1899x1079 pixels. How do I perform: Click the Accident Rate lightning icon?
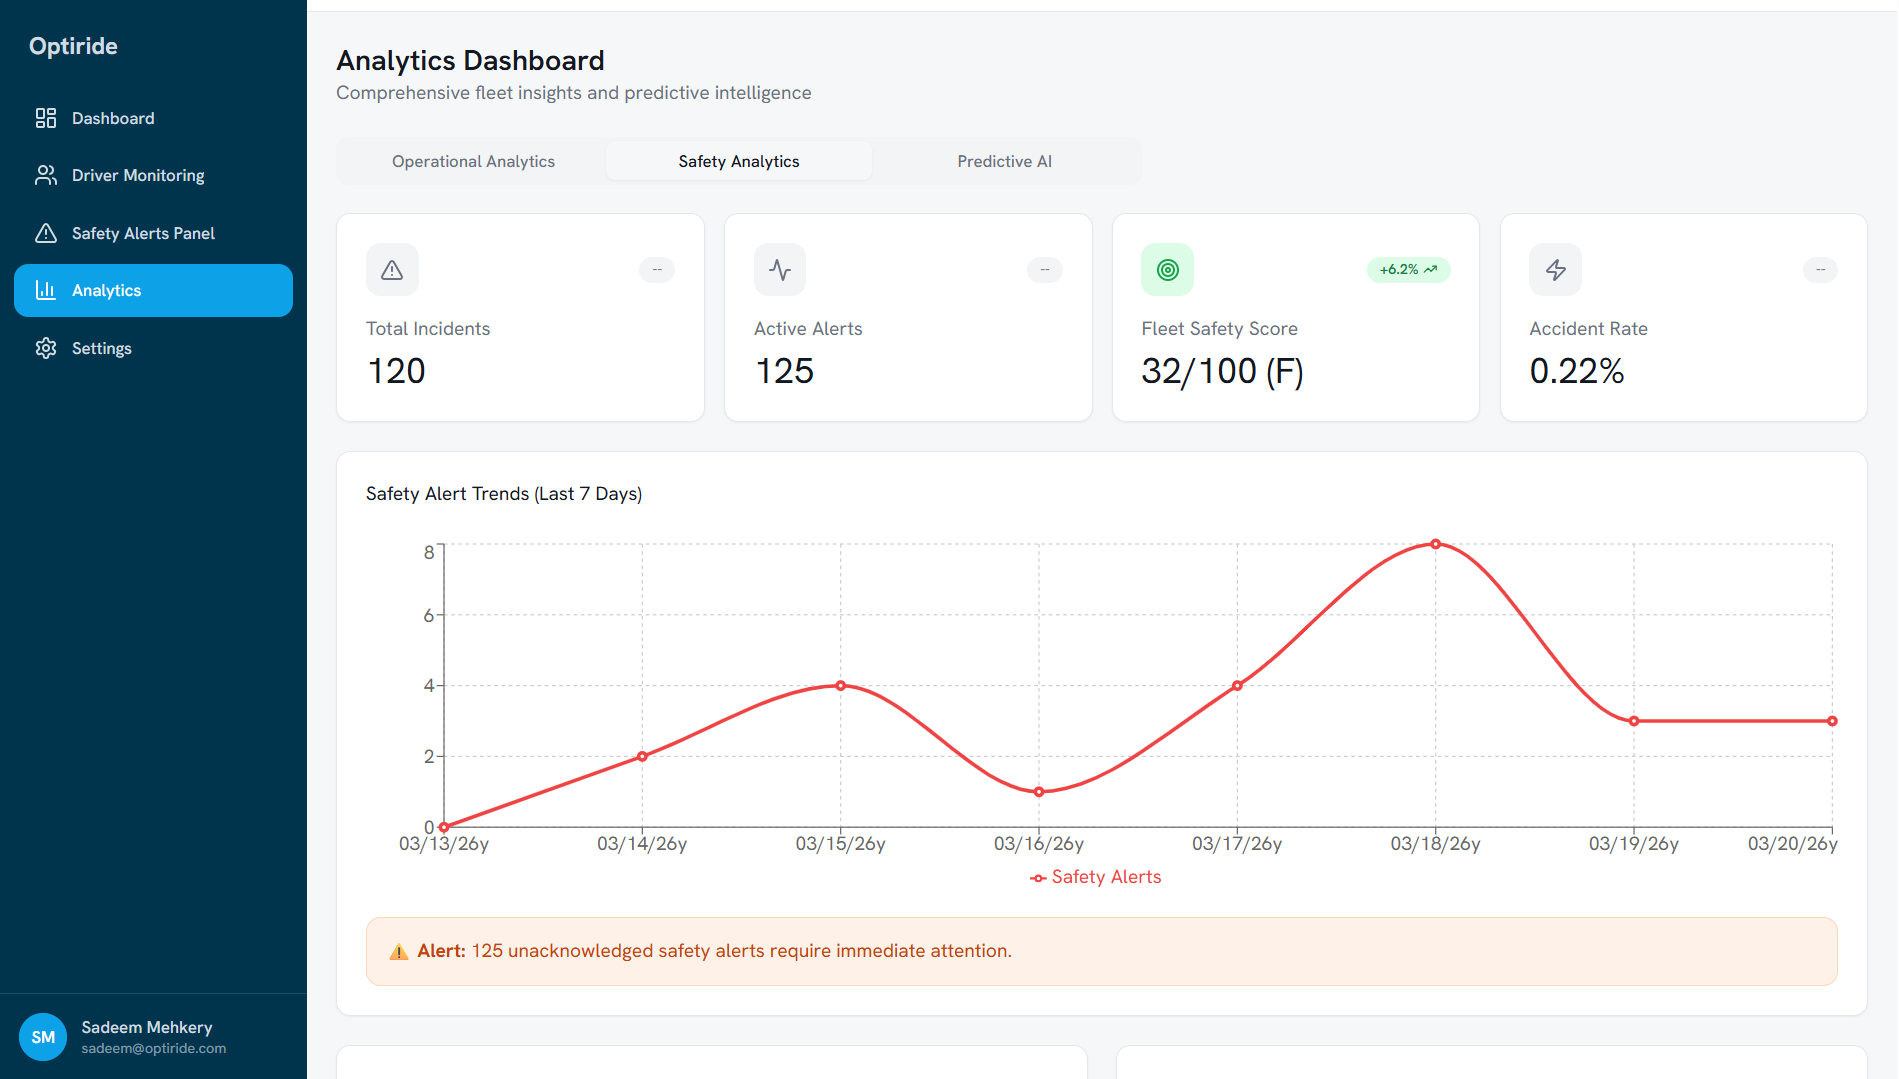[1556, 270]
